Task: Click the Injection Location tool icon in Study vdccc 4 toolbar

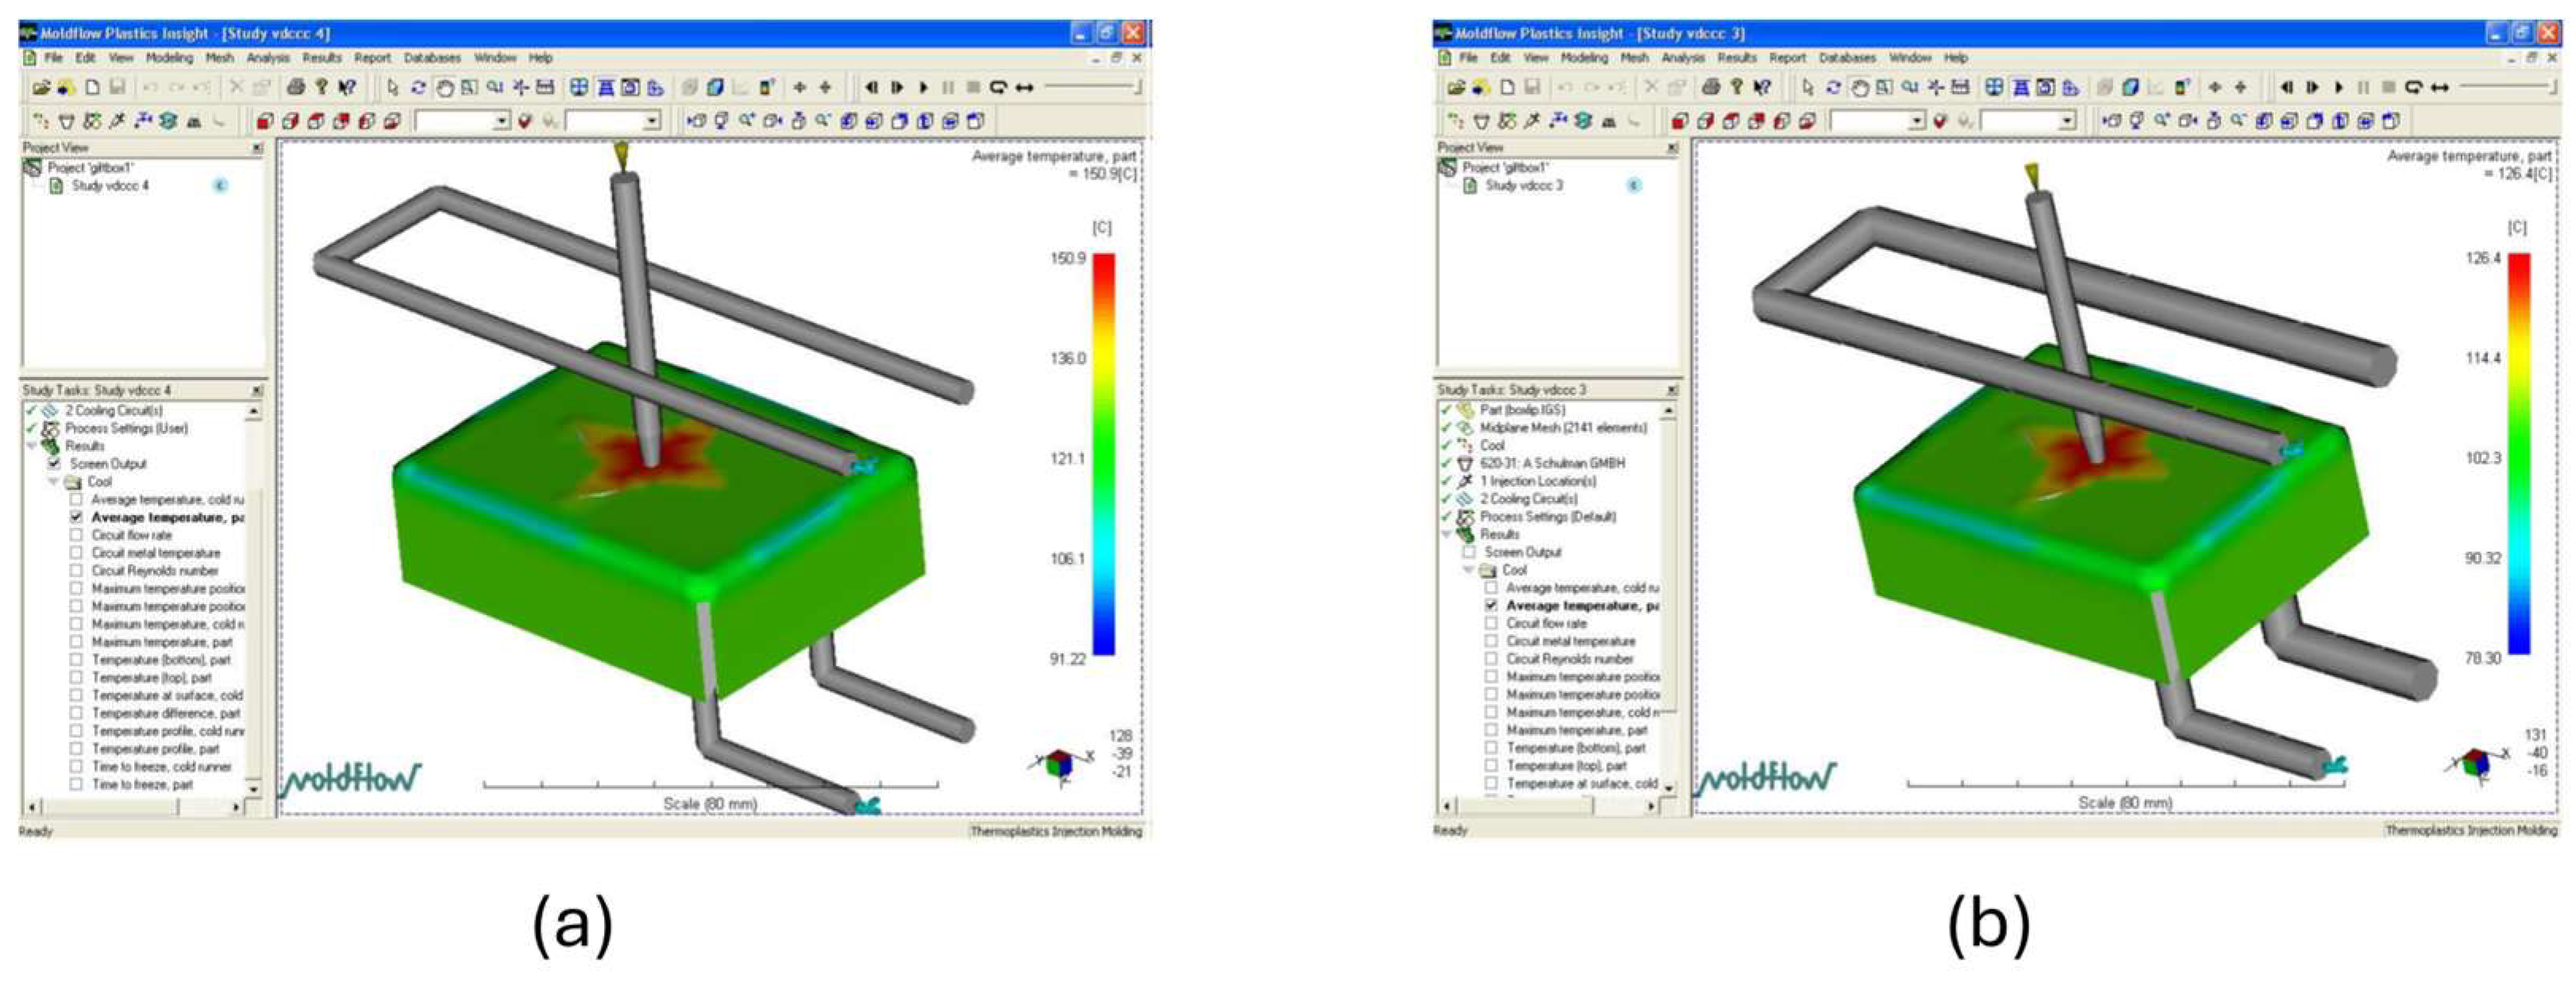Action: (x=116, y=122)
